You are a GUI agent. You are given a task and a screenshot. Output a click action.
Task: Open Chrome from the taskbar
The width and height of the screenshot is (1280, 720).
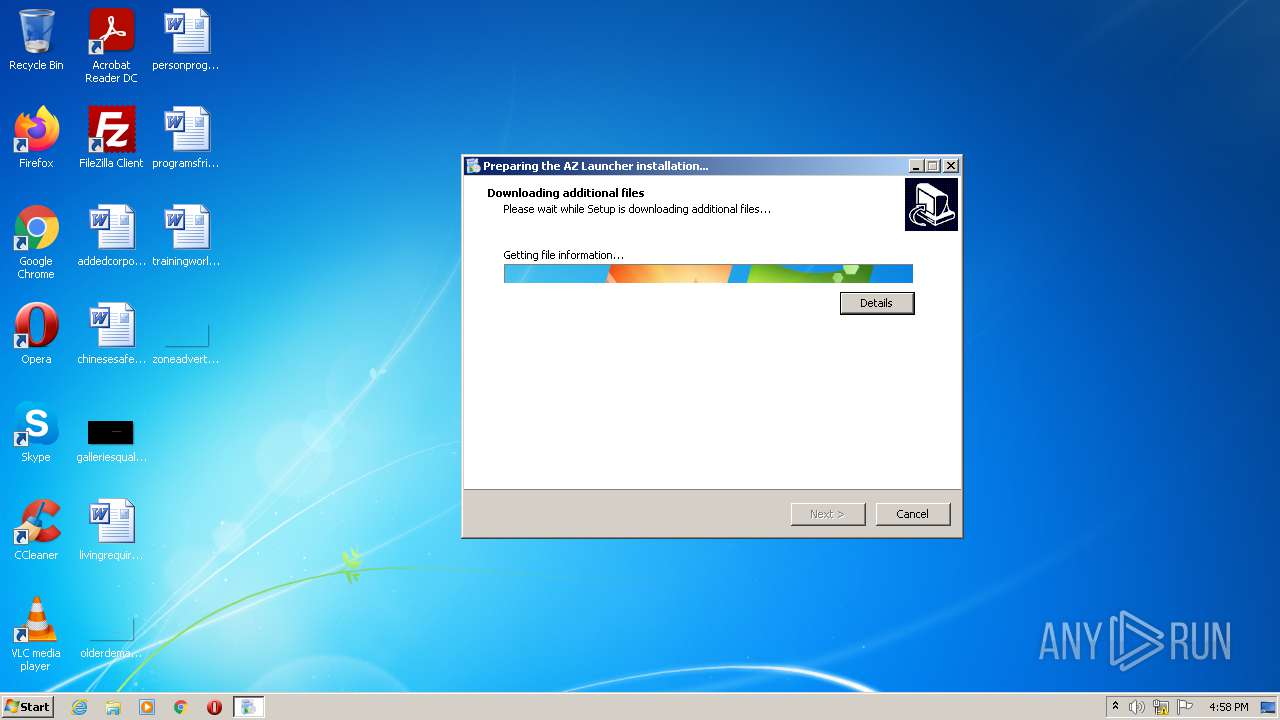coord(181,707)
